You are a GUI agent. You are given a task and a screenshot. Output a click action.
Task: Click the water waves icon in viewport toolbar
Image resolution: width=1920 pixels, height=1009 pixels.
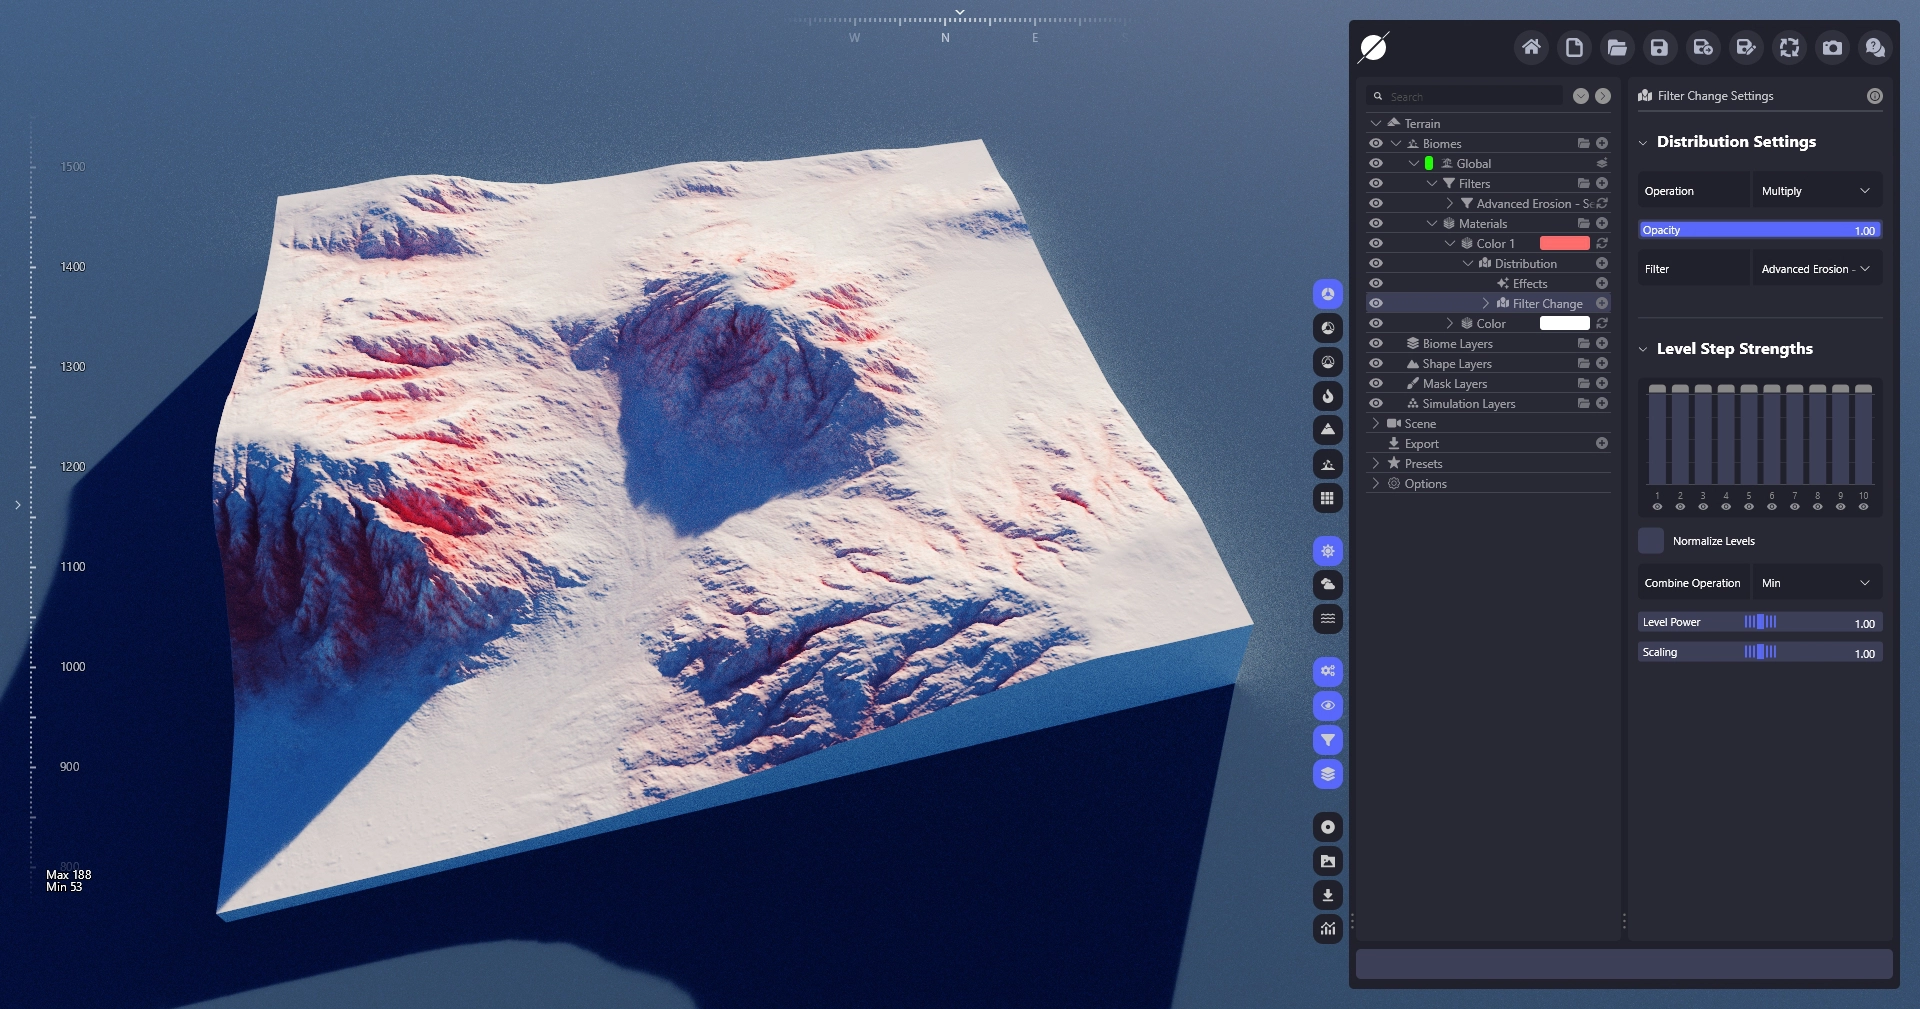(1328, 619)
